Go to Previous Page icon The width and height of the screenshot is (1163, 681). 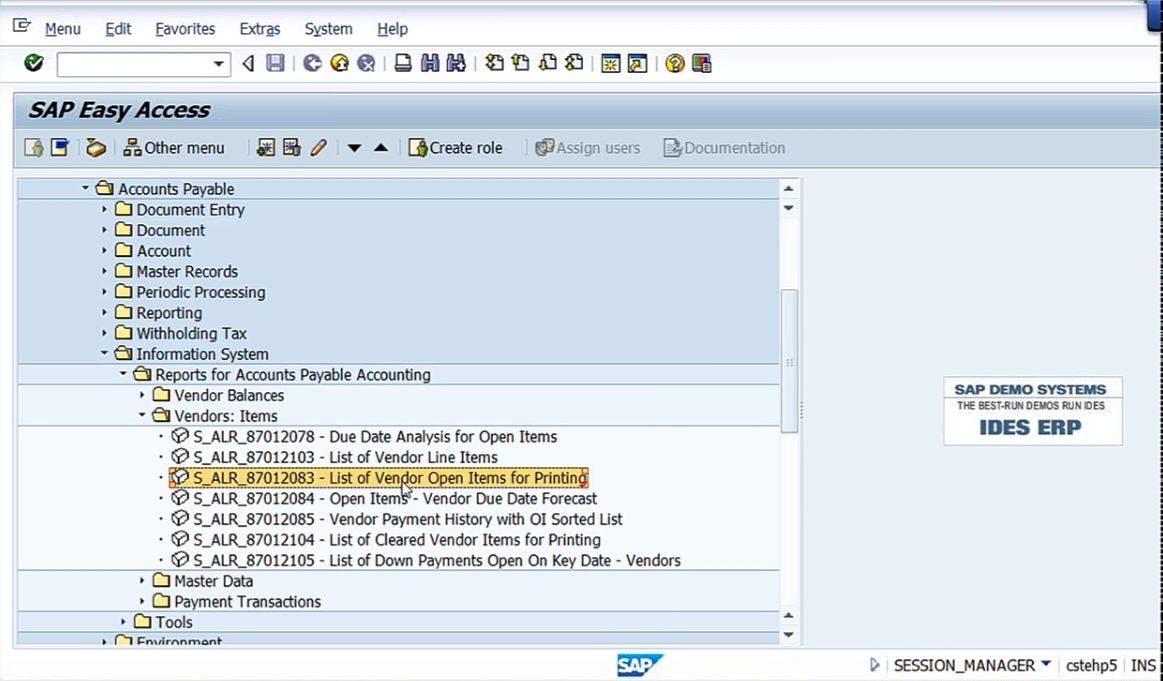pyautogui.click(x=521, y=63)
